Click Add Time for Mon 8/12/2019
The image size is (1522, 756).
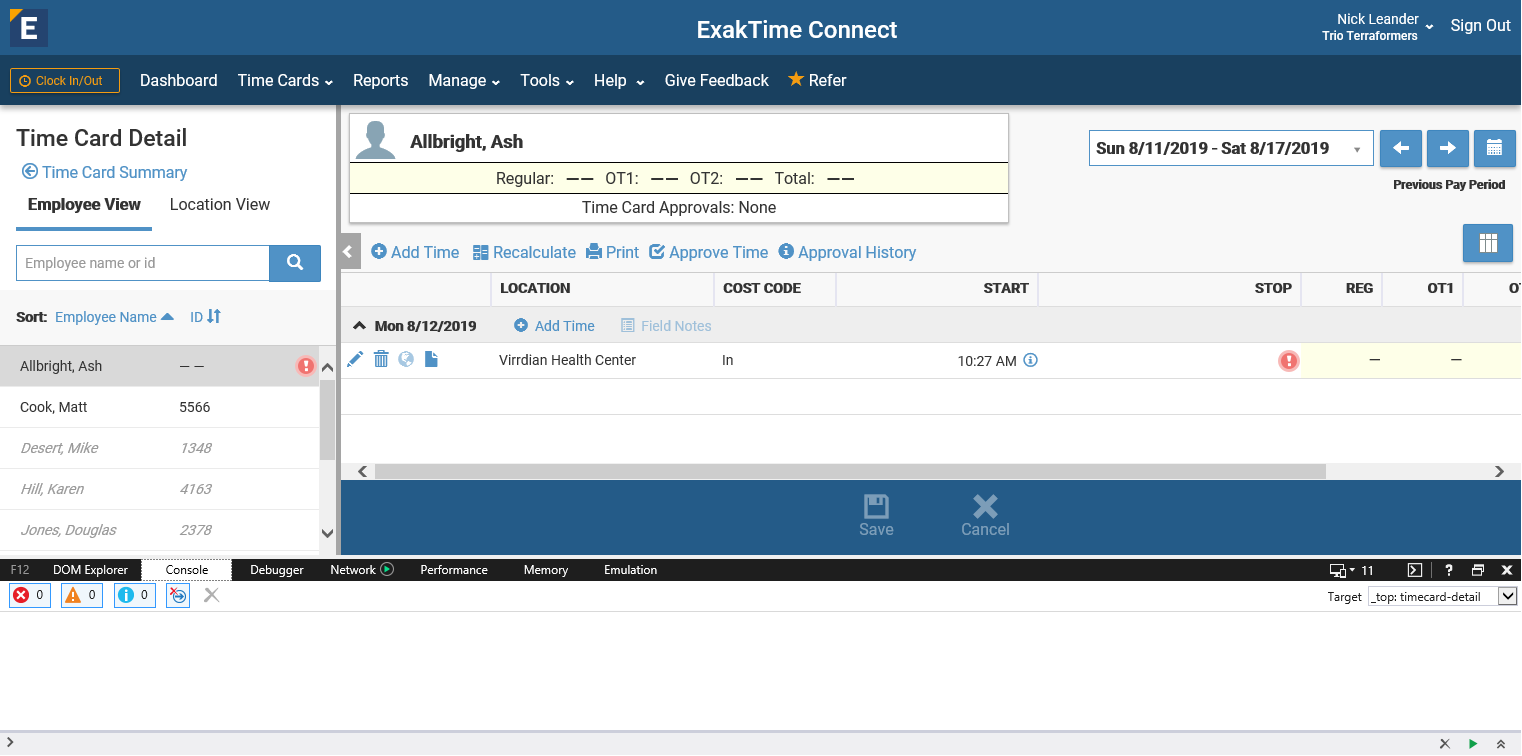tap(554, 326)
